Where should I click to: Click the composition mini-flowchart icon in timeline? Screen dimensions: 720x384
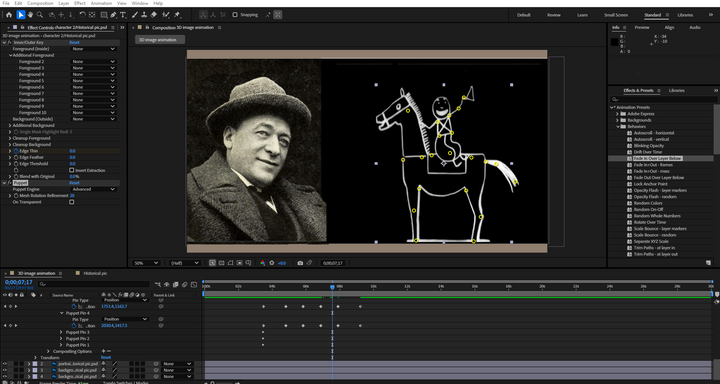pos(158,285)
